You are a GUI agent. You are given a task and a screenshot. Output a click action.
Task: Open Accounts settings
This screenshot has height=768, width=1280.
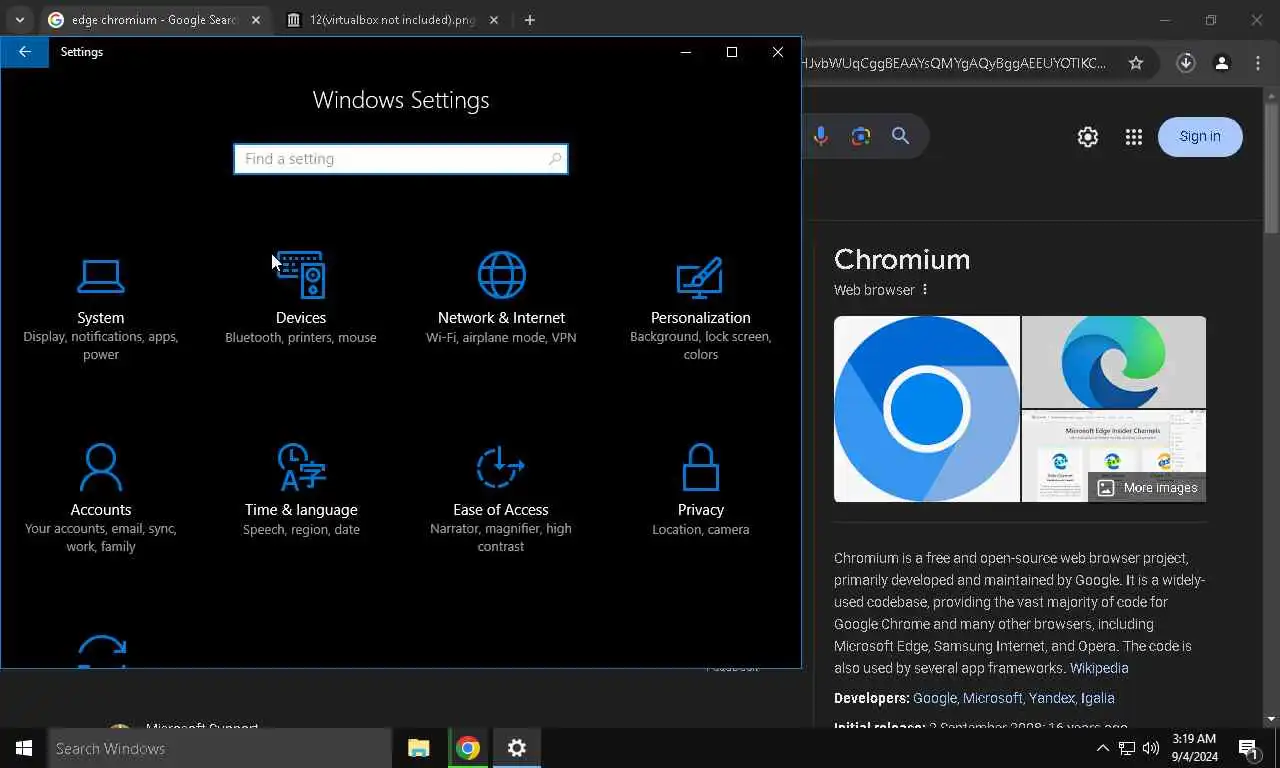(x=101, y=500)
